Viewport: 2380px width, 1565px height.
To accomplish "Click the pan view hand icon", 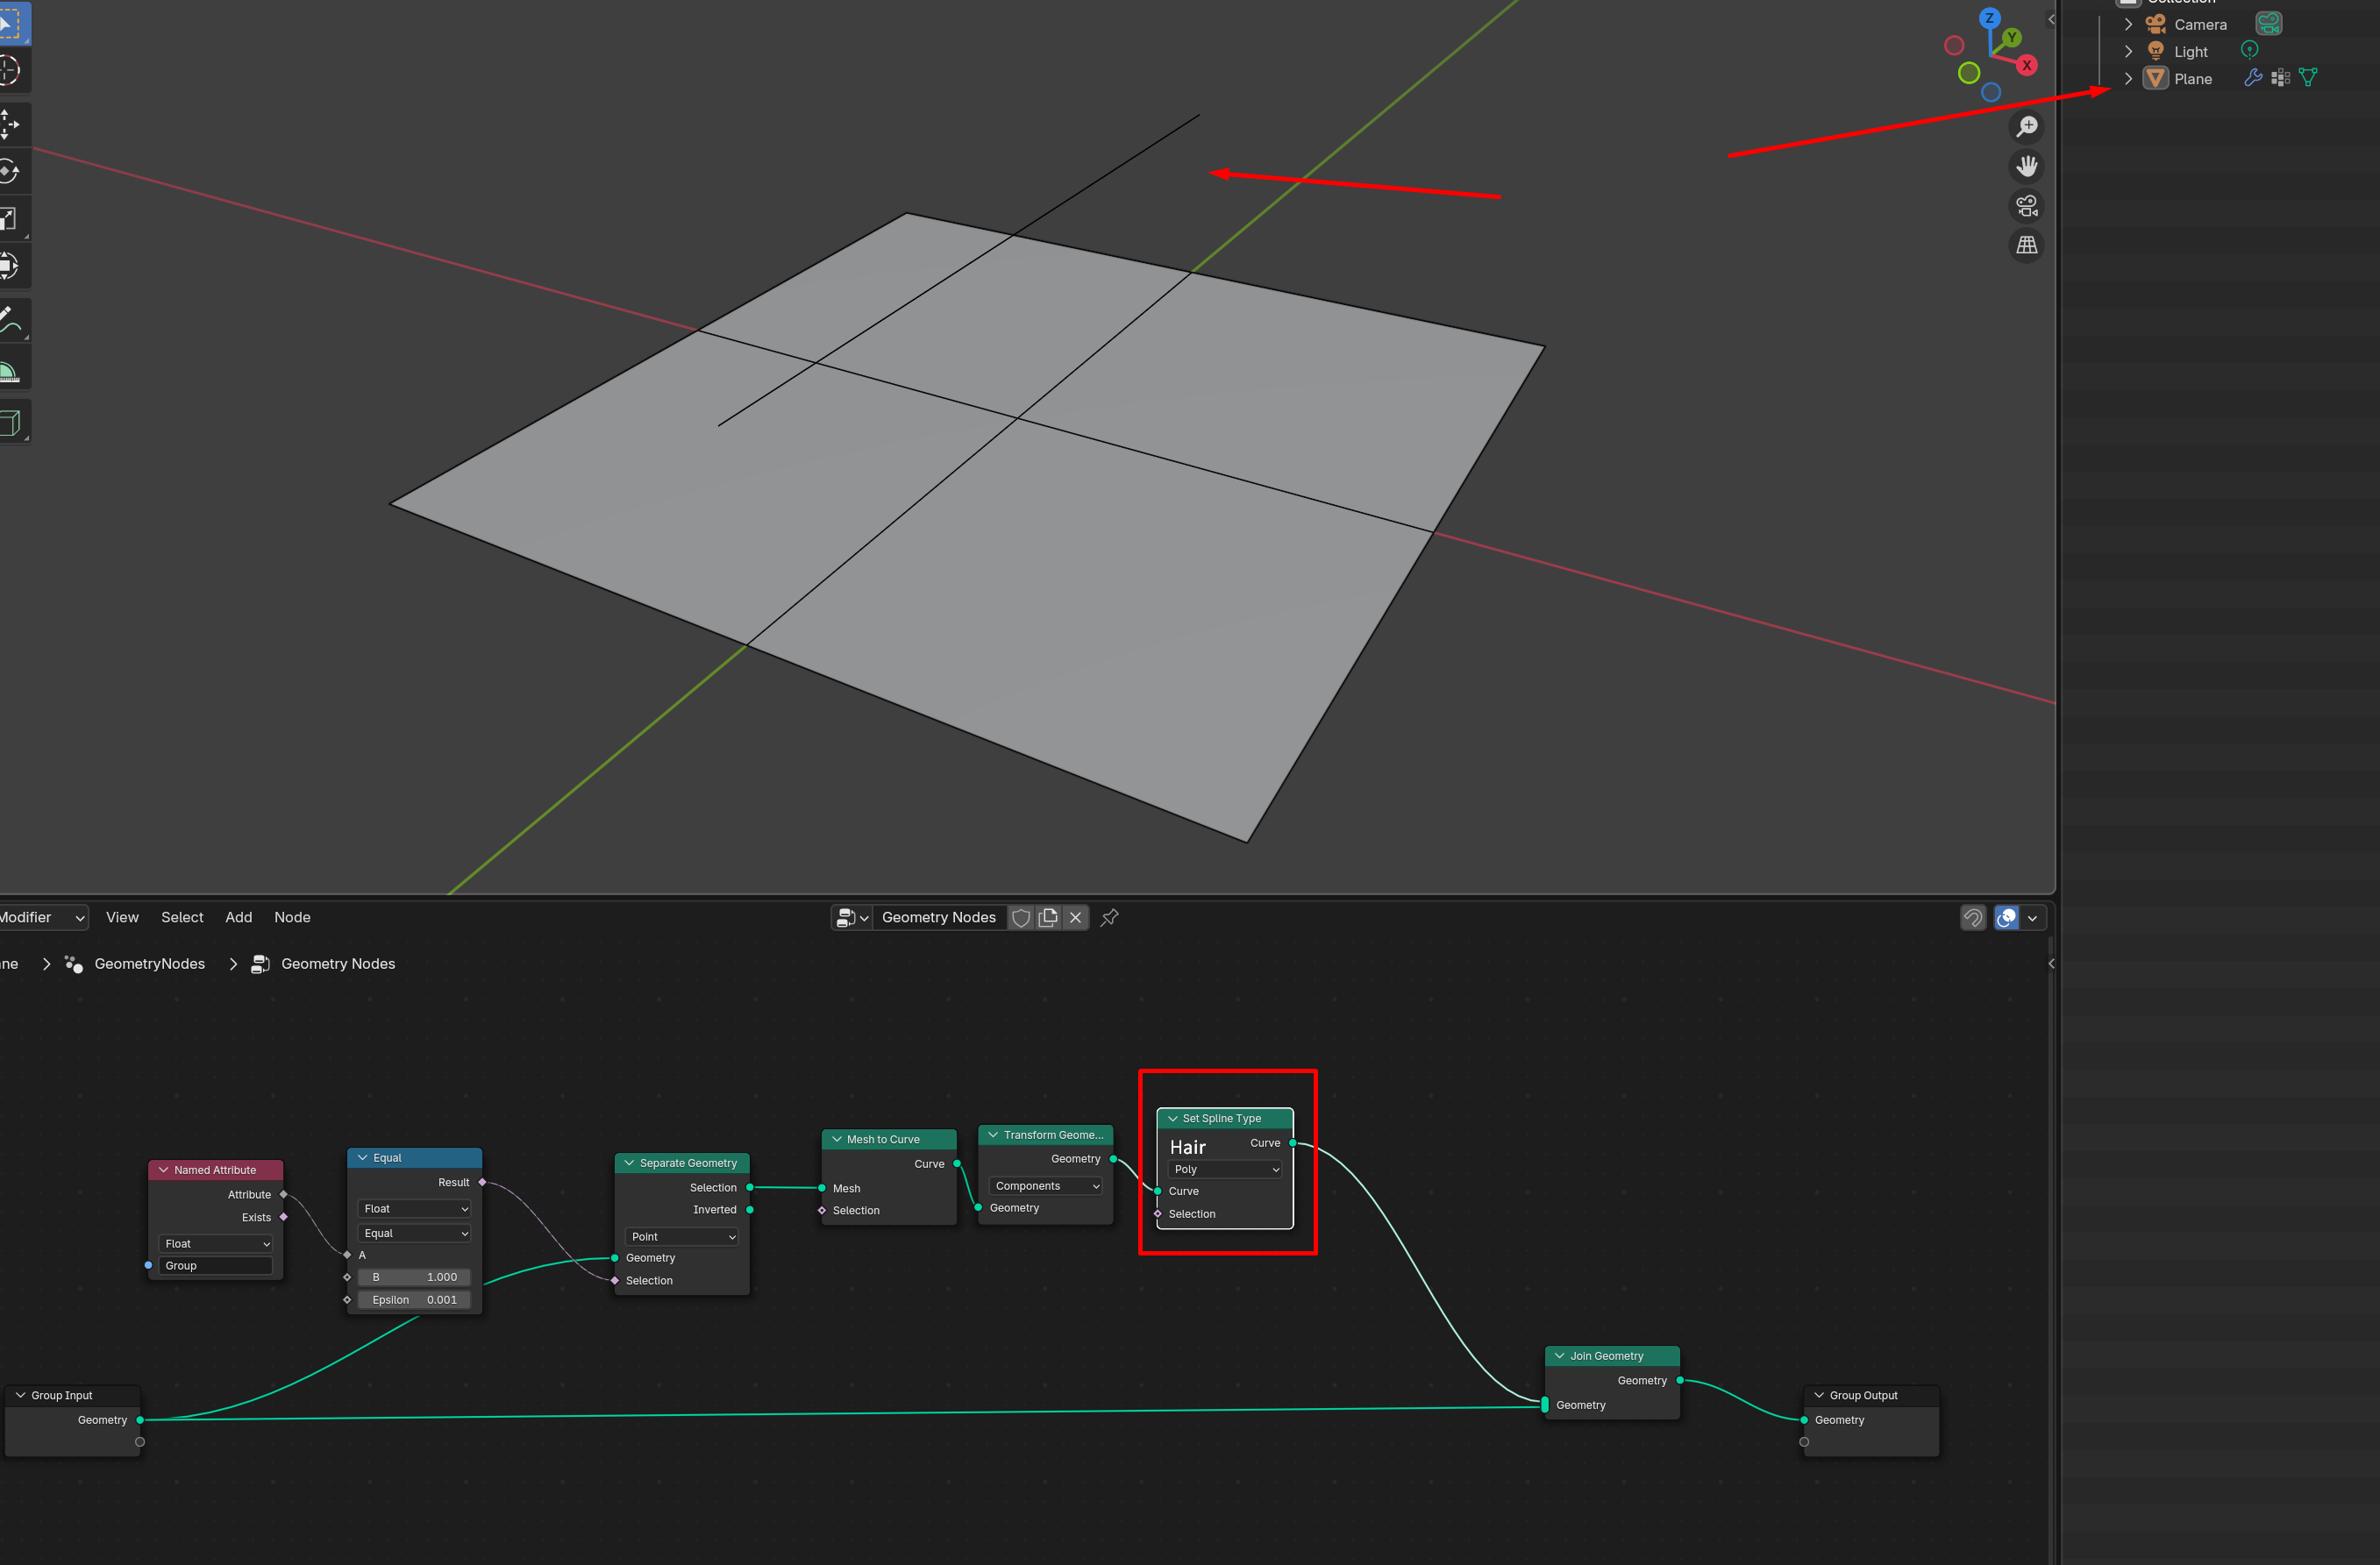I will 2027,166.
